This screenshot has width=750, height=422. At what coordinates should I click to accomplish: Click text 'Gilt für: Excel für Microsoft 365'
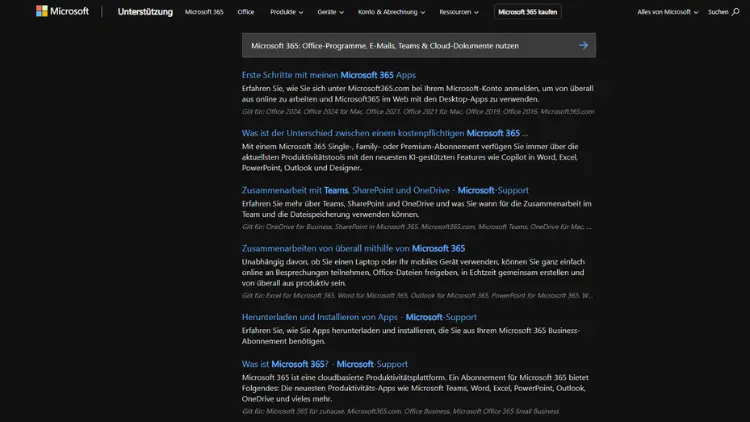click(288, 296)
